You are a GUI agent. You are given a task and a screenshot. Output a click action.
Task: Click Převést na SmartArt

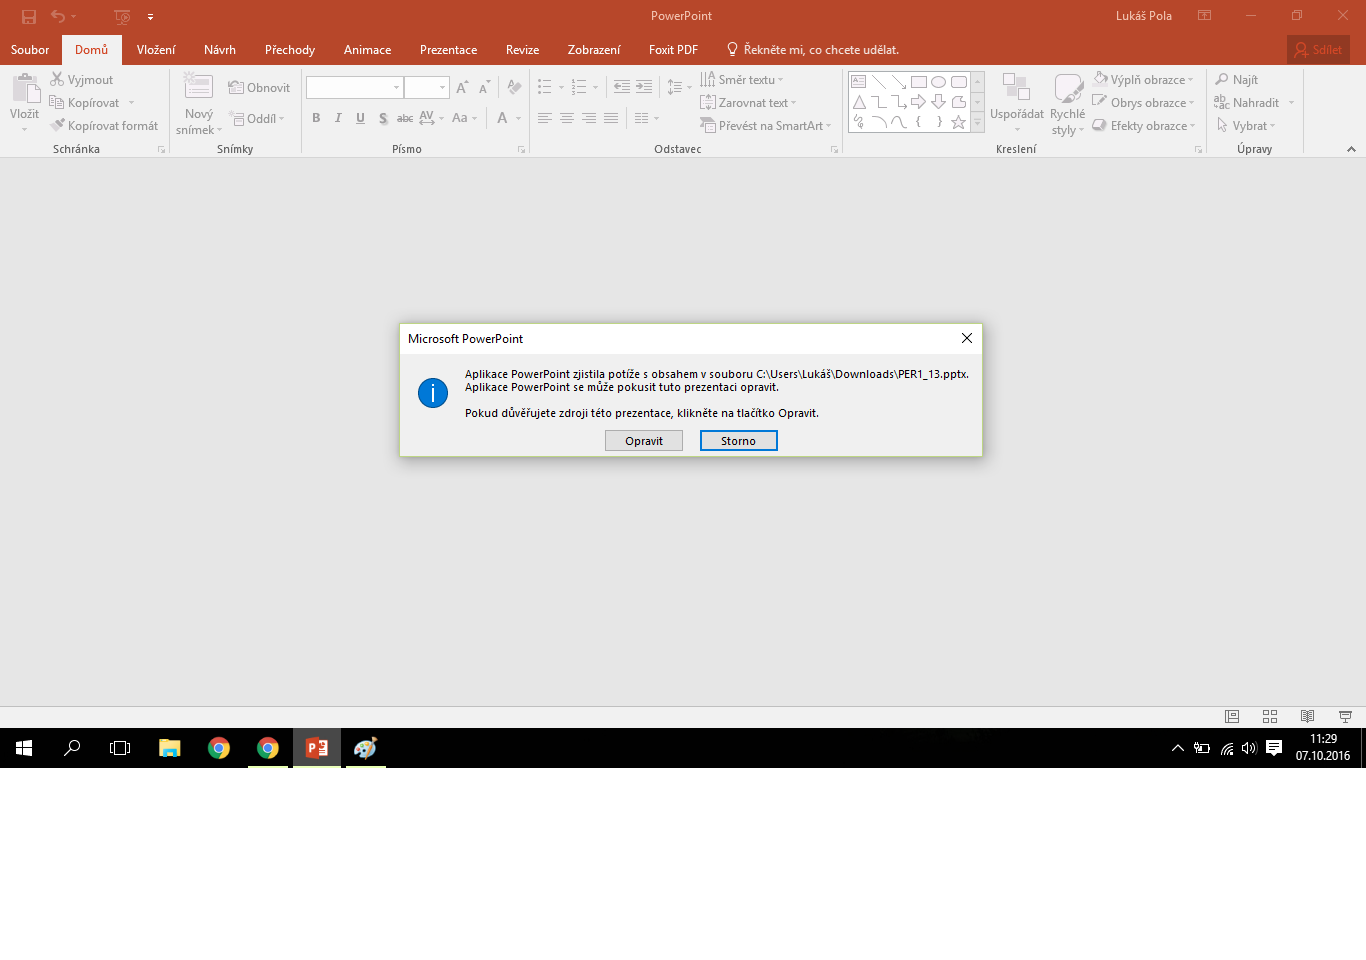coord(766,126)
